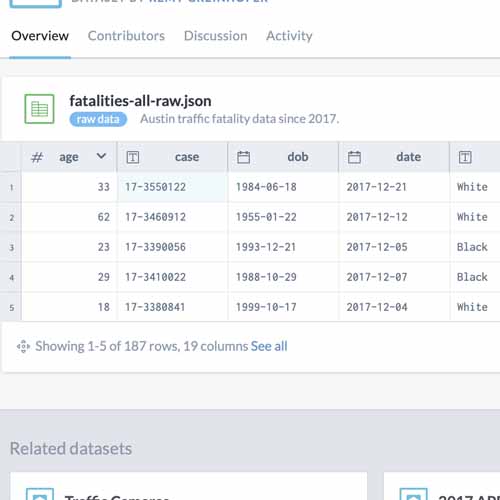This screenshot has height=500, width=500.
Task: Open fatalities-all-raw.json file title
Action: coord(140,101)
